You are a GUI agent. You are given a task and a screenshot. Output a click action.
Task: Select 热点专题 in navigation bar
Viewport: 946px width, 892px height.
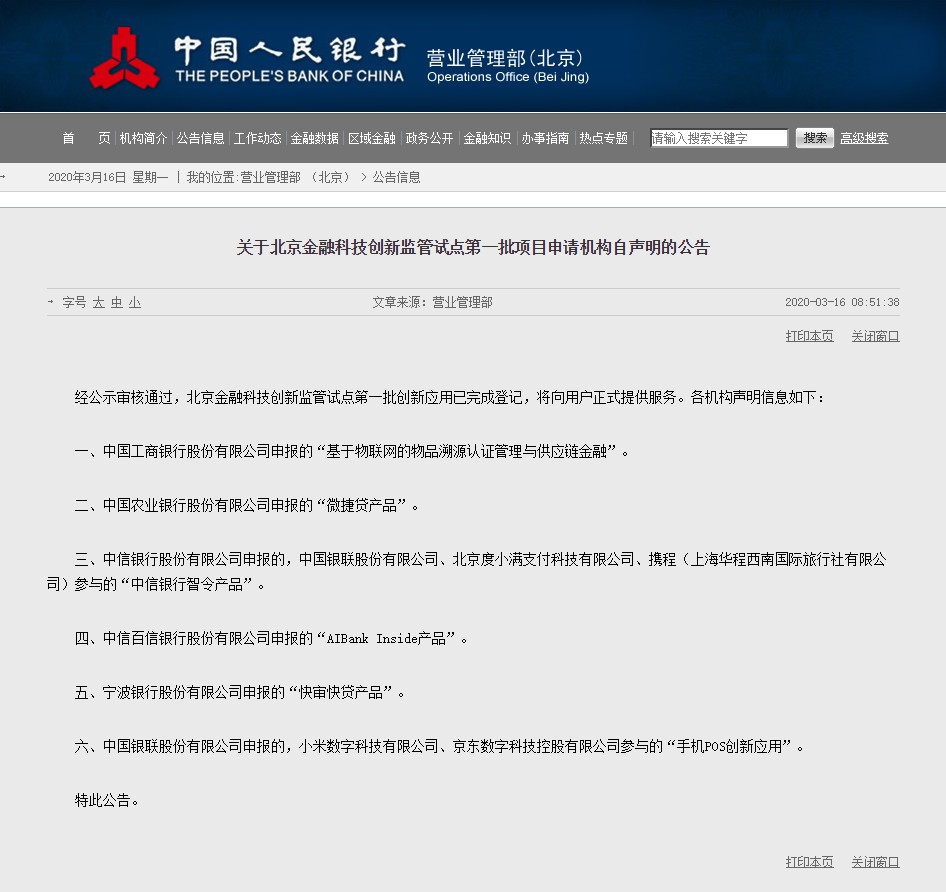click(x=603, y=138)
